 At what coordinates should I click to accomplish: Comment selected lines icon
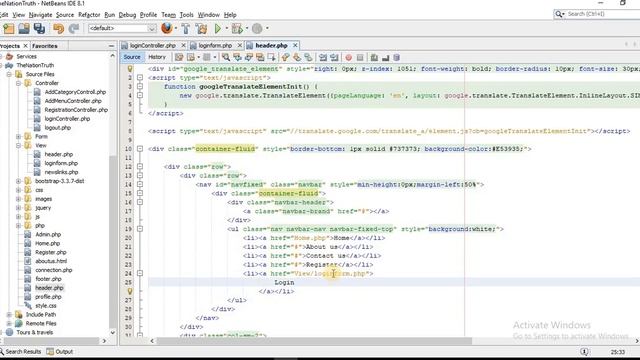(x=374, y=57)
